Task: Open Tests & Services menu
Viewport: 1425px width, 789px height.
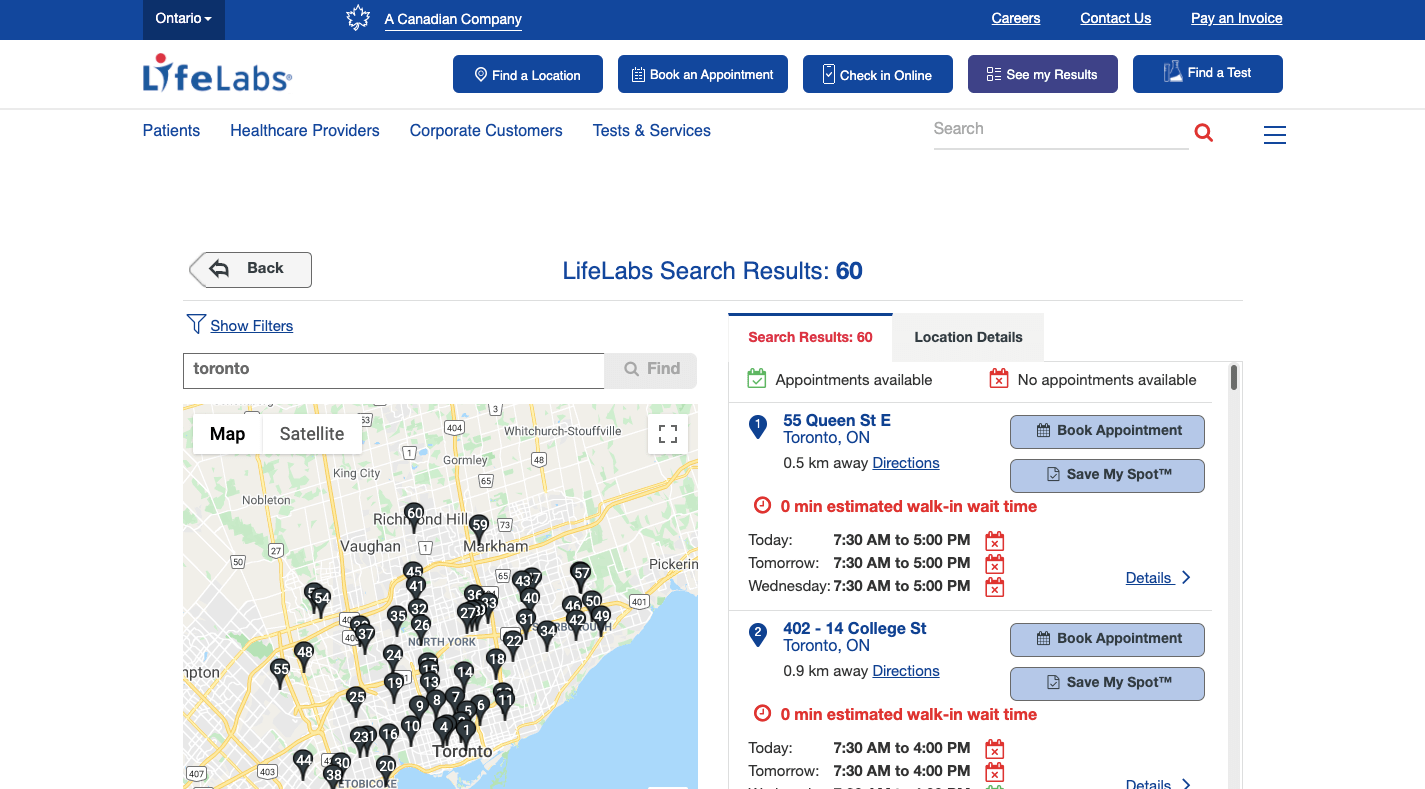Action: 652,130
